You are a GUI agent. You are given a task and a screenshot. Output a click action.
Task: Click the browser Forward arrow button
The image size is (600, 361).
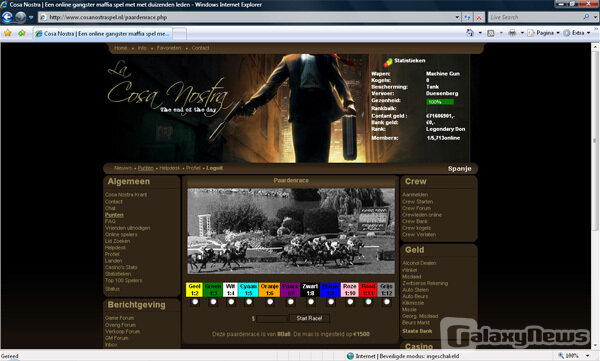21,17
